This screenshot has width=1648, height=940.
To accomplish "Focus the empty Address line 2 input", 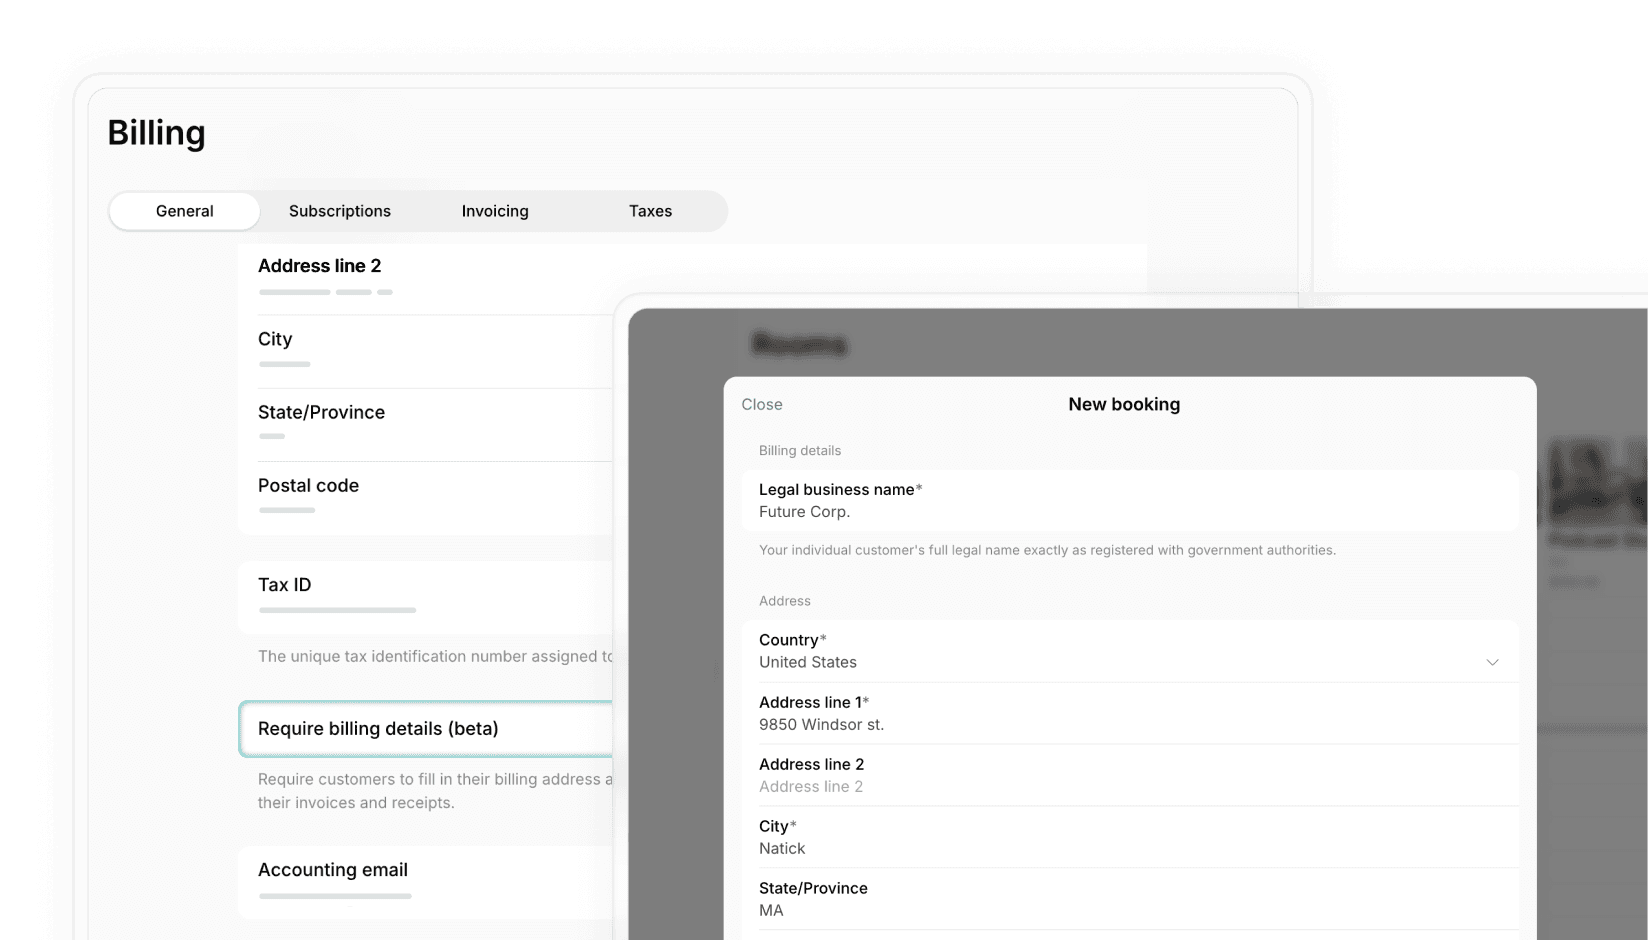I will 1128,785.
